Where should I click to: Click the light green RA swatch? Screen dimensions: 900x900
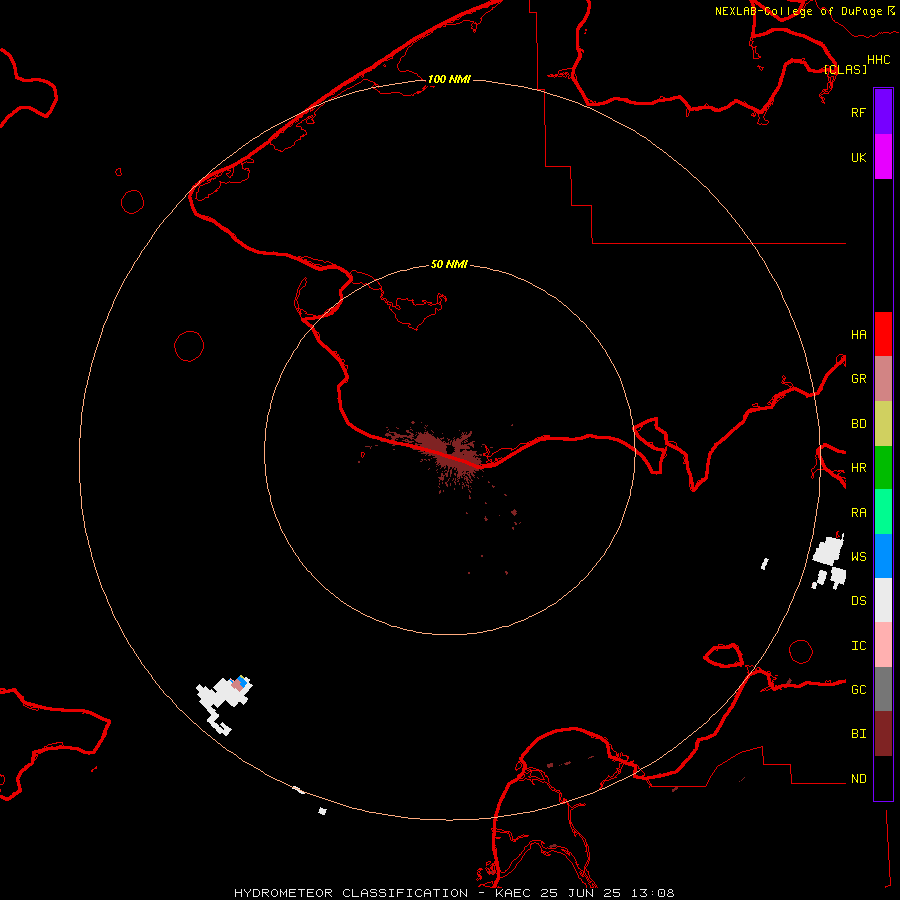[883, 512]
